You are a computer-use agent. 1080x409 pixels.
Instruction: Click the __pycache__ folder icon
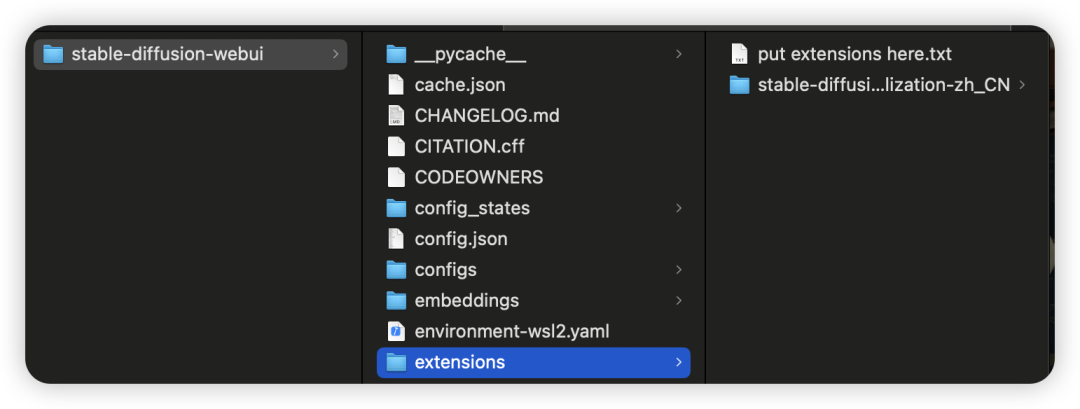(396, 54)
